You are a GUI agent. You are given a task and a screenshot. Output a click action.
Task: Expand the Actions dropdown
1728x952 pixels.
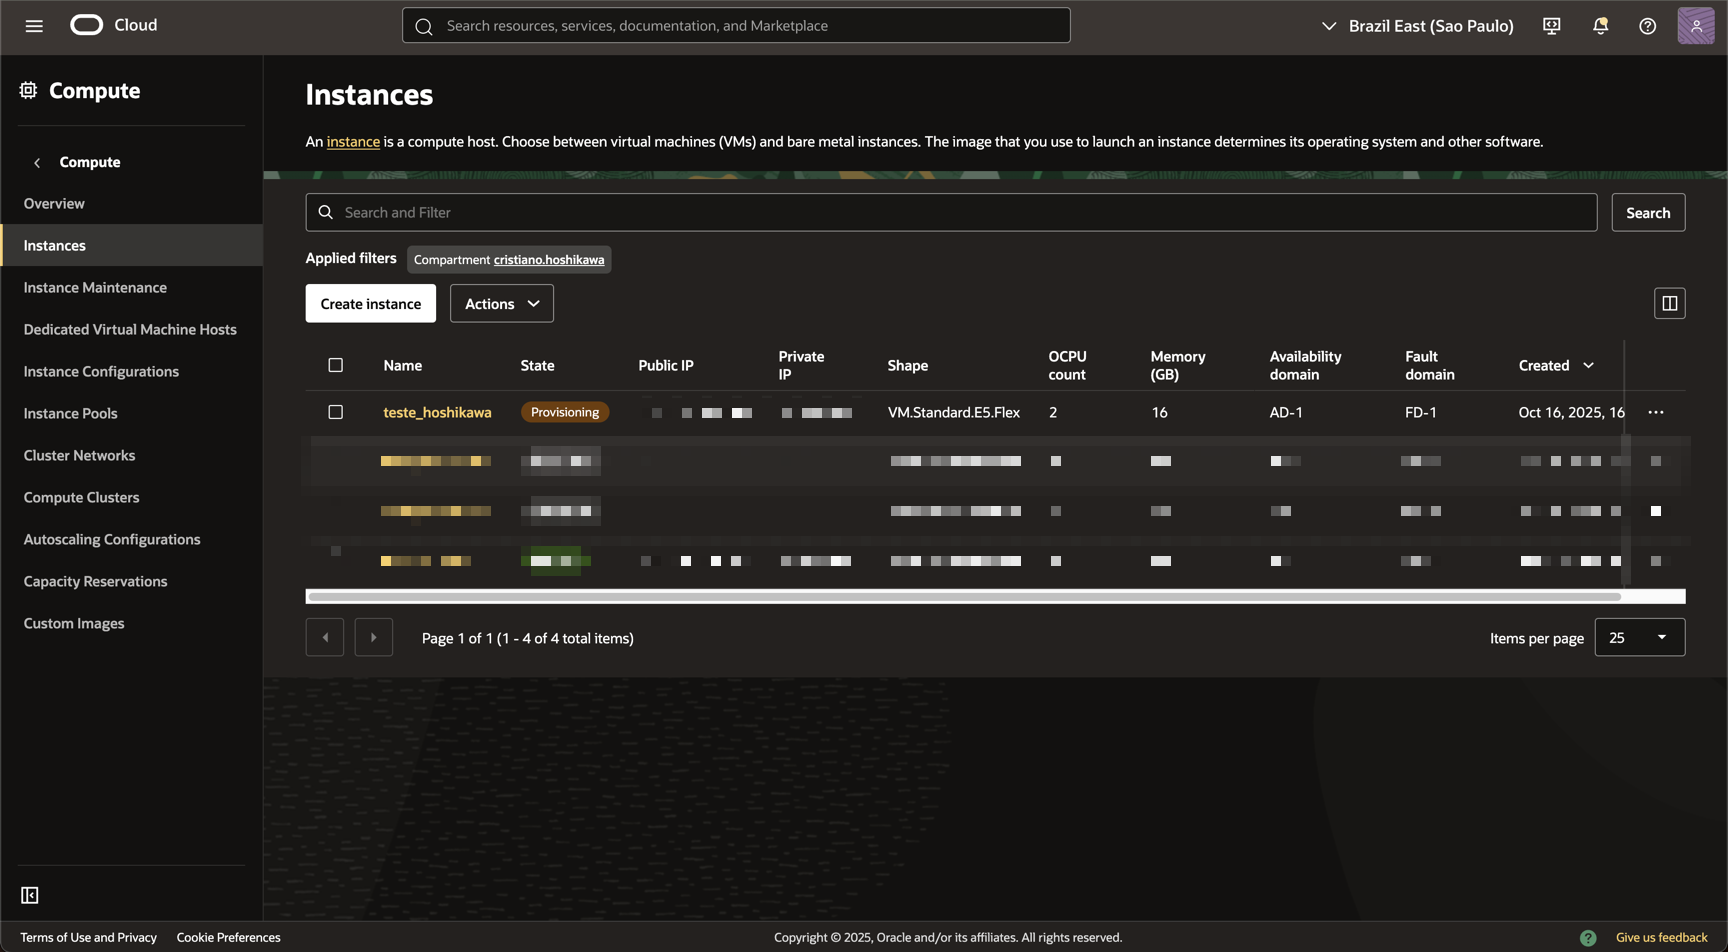501,303
